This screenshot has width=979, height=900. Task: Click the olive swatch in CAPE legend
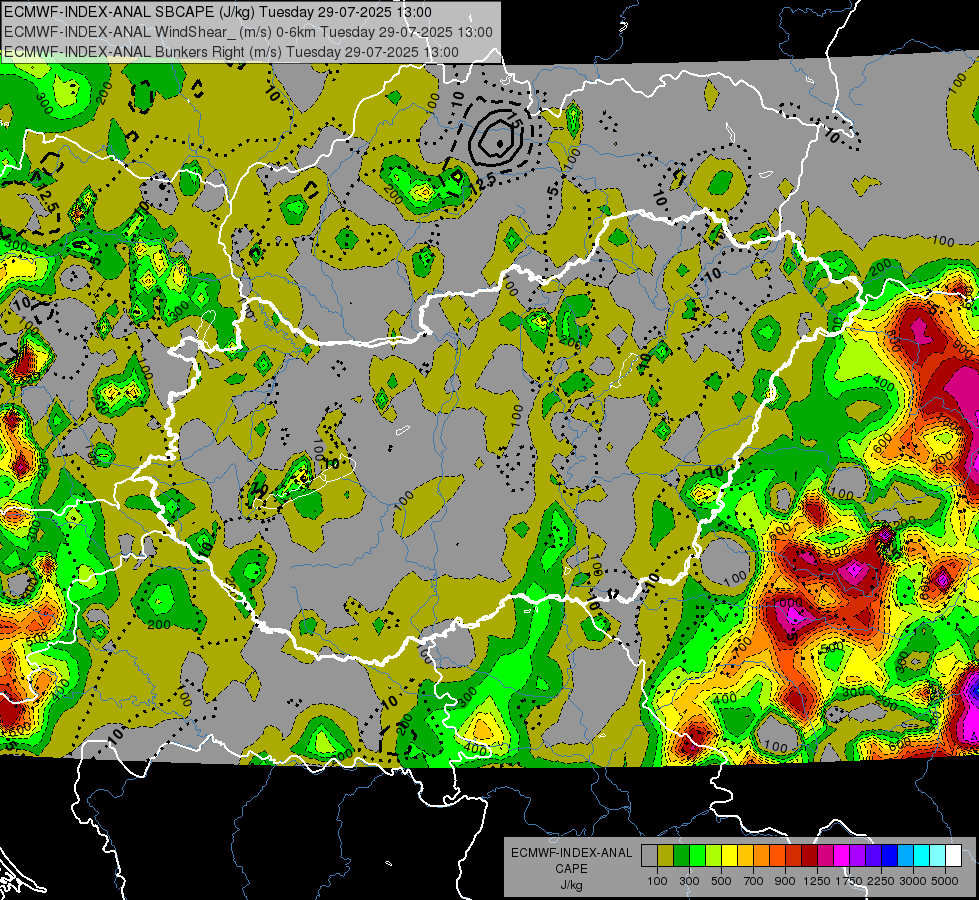coord(666,855)
